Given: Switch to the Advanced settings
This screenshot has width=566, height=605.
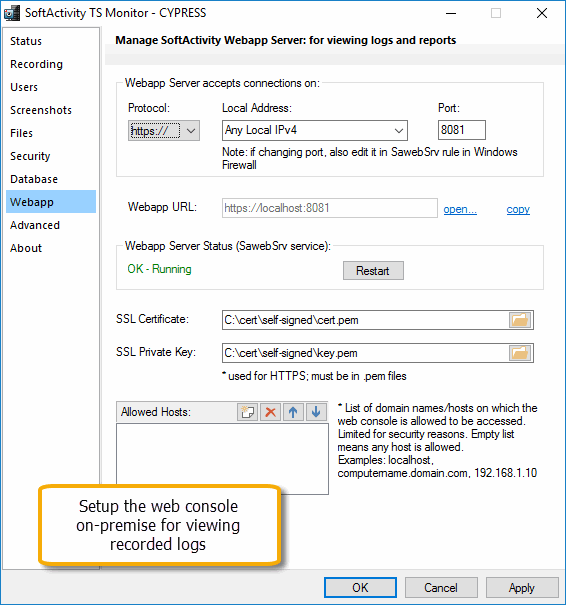Looking at the screenshot, I should (x=35, y=225).
